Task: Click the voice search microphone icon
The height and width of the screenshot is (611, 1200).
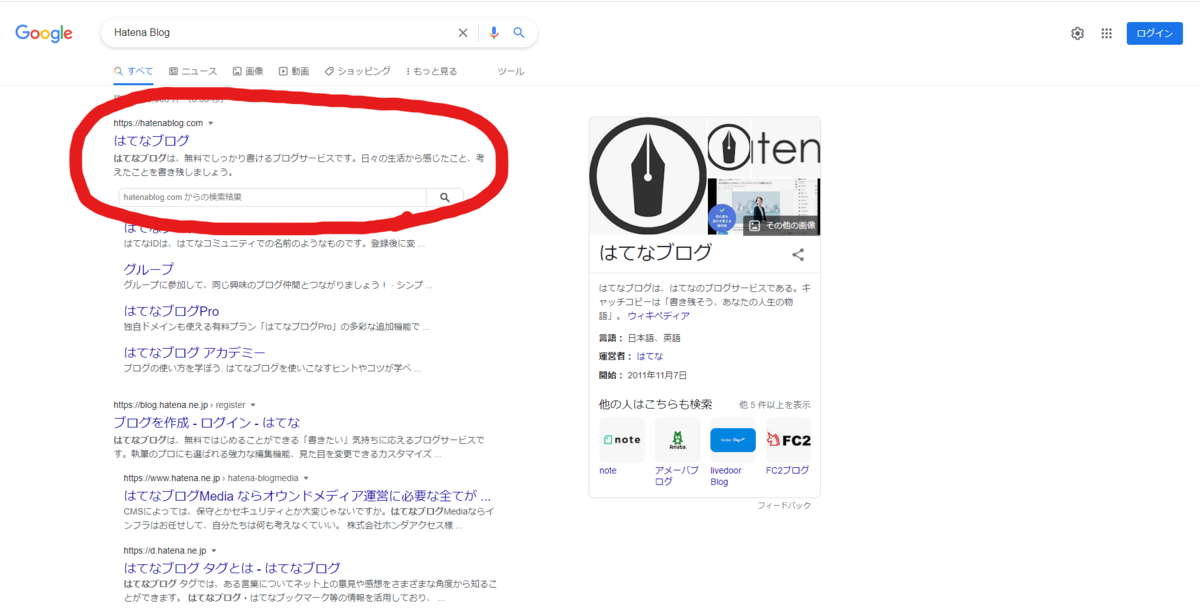Action: (x=493, y=32)
